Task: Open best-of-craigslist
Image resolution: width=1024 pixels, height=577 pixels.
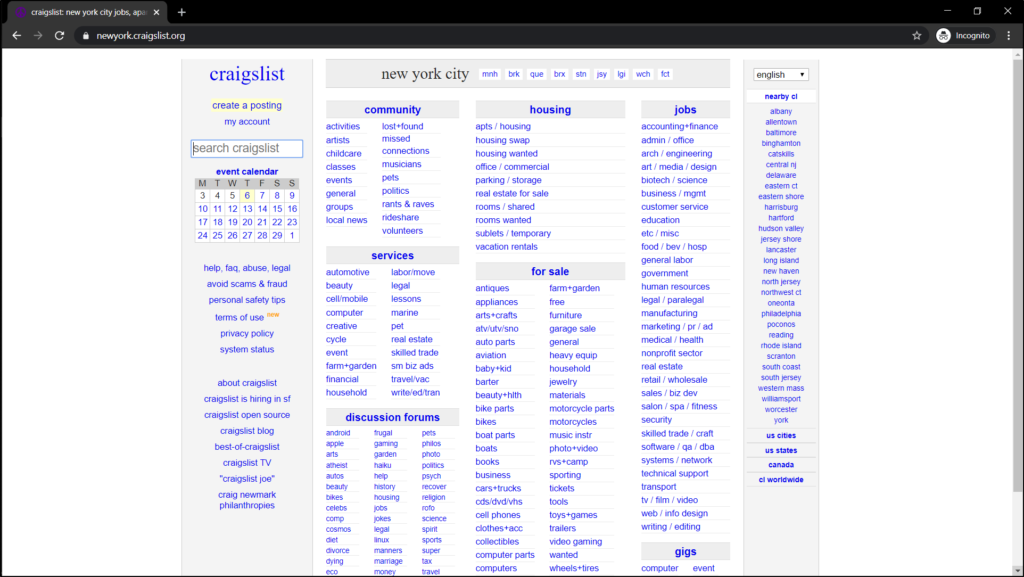Action: pos(246,446)
